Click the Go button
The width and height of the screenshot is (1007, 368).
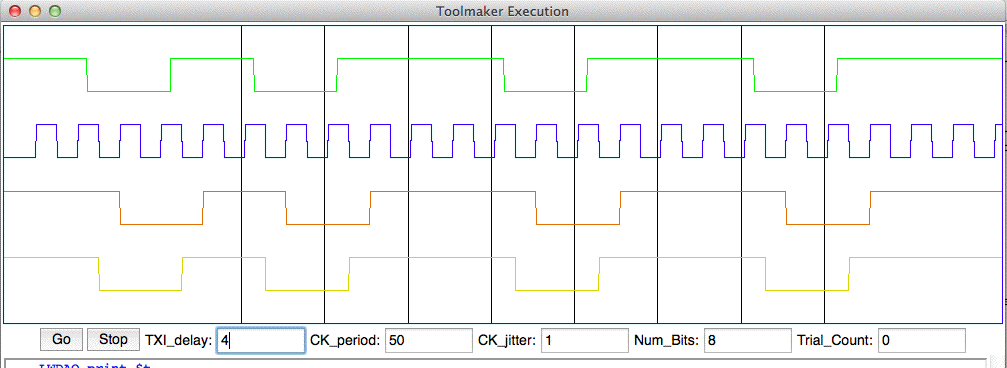point(62,340)
